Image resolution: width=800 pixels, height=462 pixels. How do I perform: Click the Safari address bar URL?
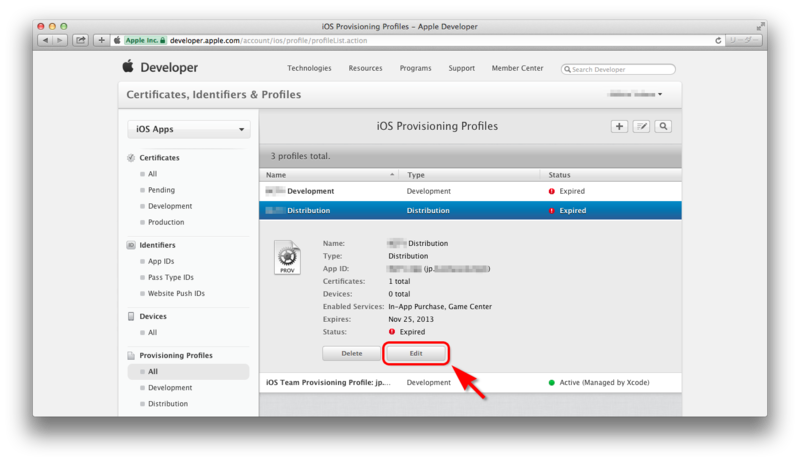coord(268,40)
